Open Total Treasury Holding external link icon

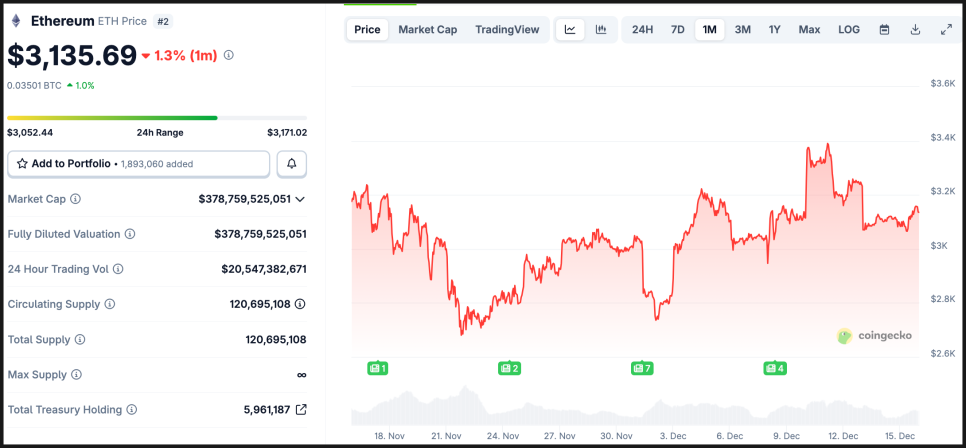(x=301, y=409)
